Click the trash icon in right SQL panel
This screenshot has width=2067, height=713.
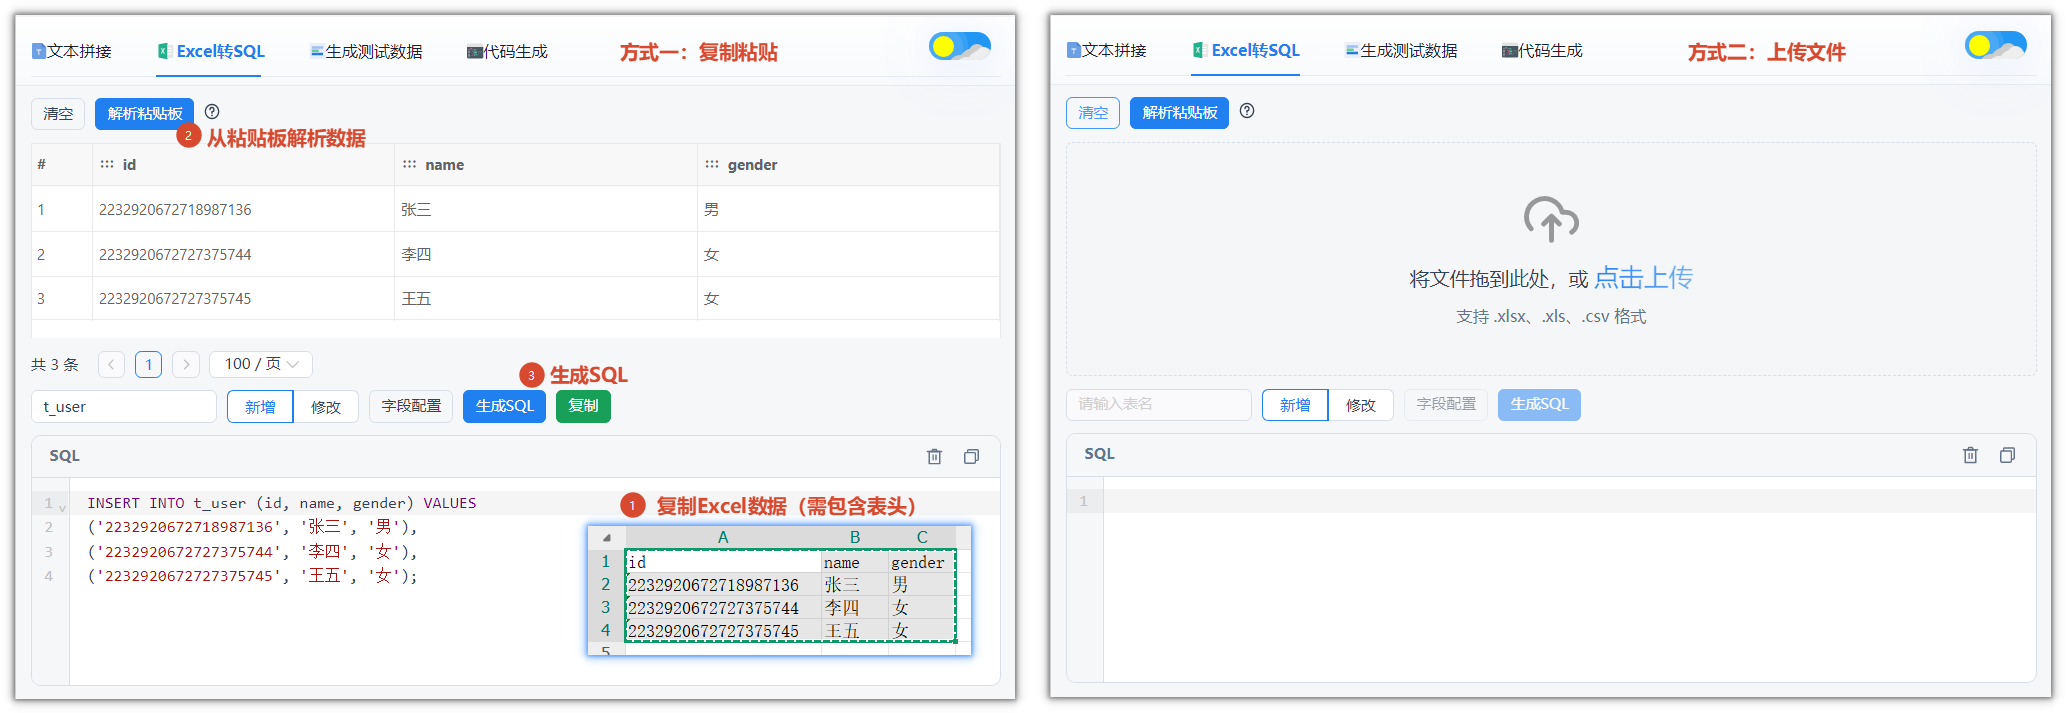point(1970,455)
